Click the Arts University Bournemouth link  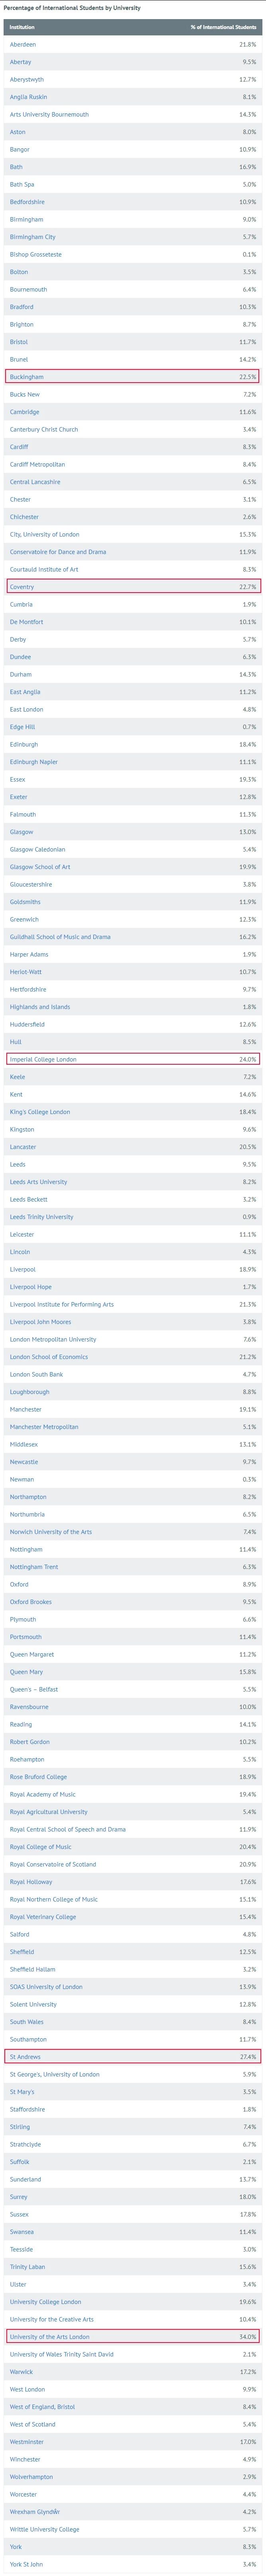tap(49, 115)
